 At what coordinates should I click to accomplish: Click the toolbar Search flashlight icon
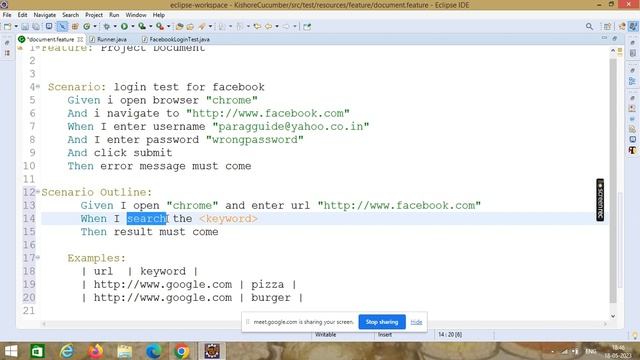(202, 27)
